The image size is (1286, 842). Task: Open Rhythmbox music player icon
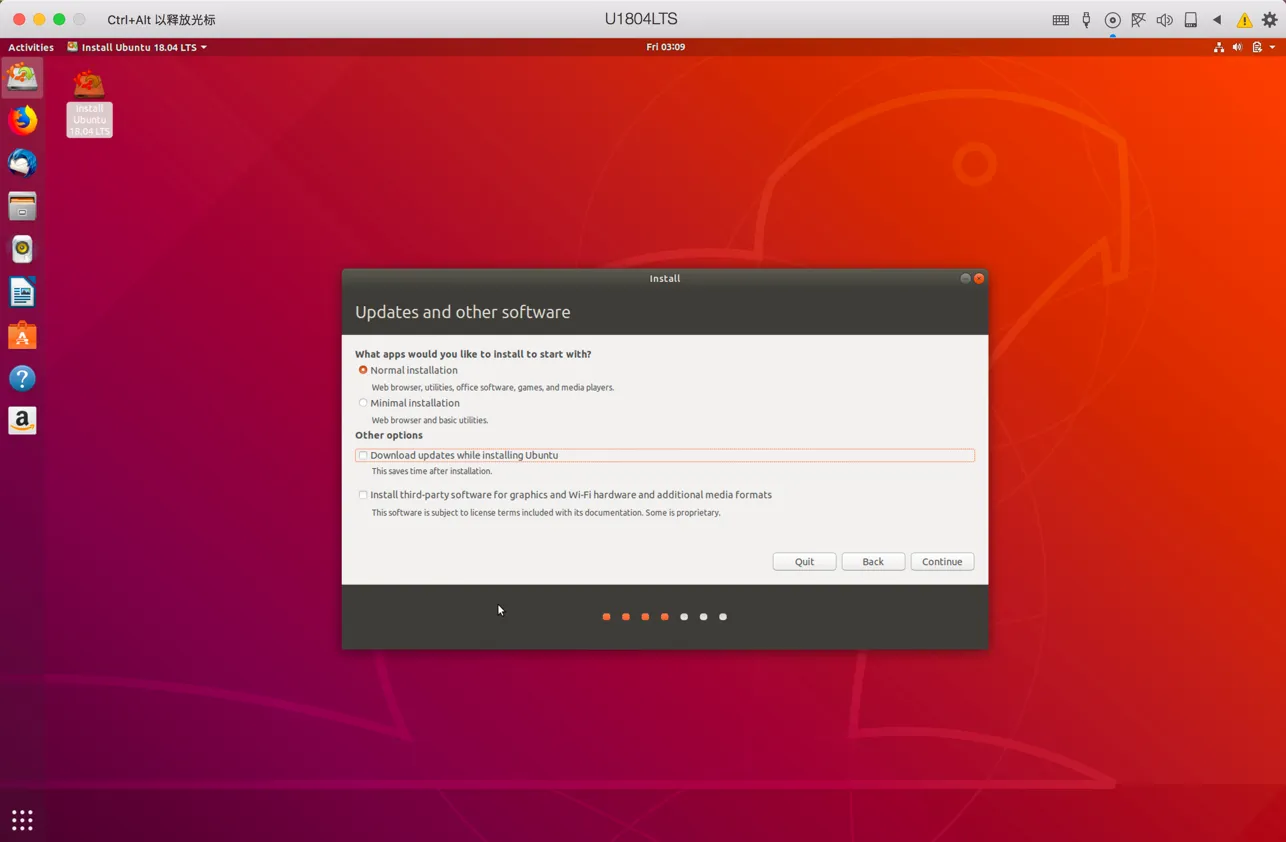(x=22, y=249)
